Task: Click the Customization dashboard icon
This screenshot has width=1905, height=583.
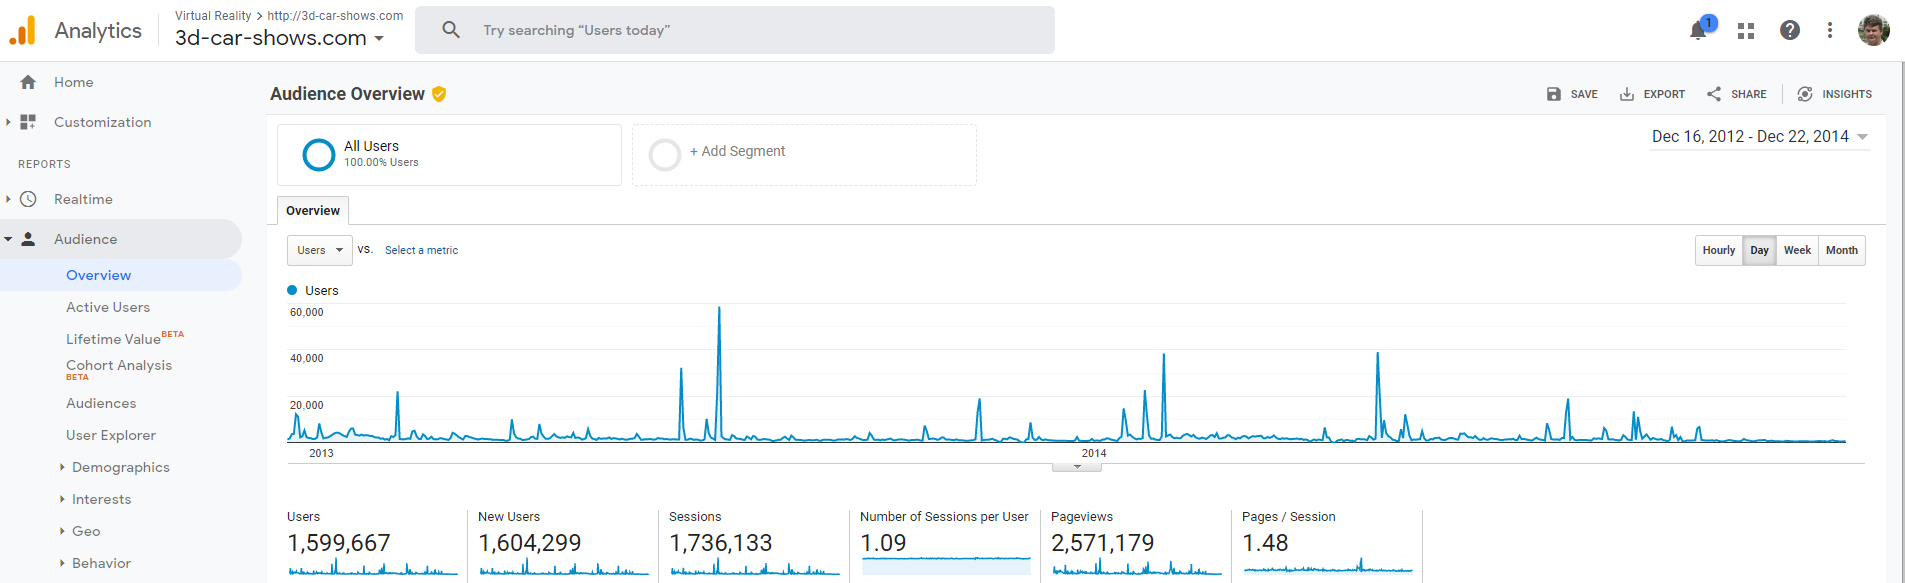Action: click(x=28, y=122)
